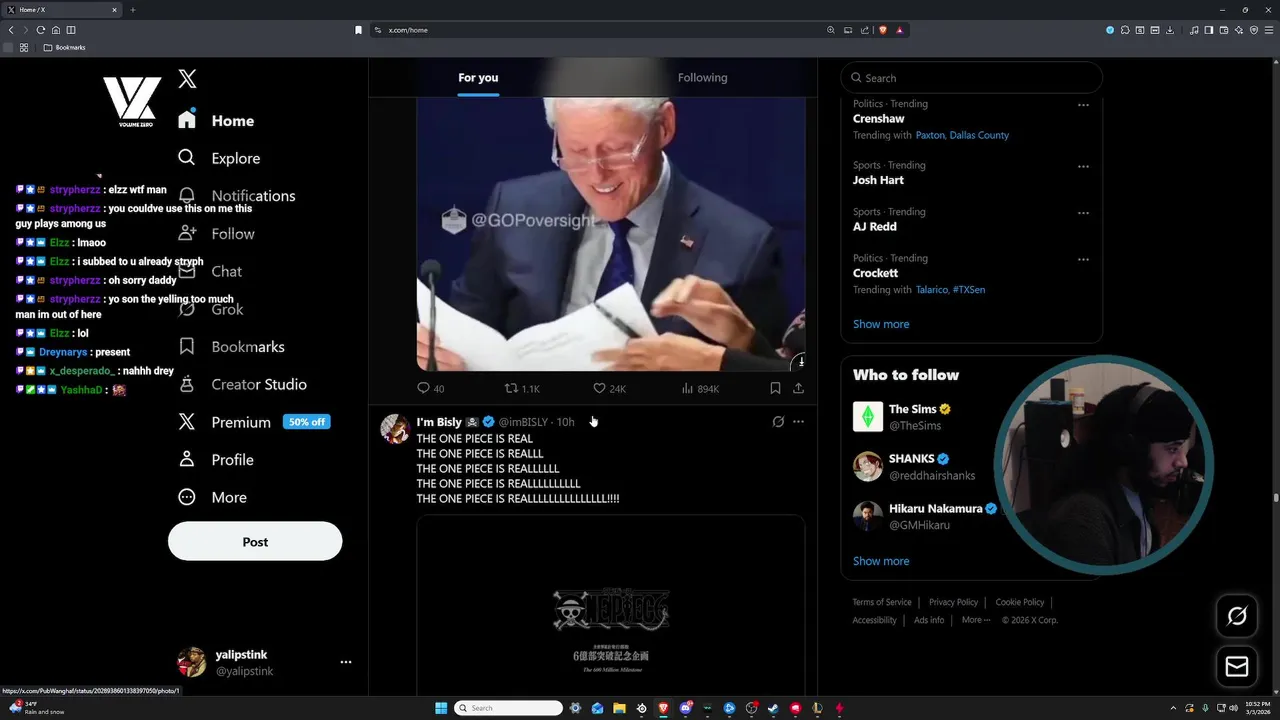This screenshot has height=720, width=1280.
Task: Open Profile in the sidebar
Action: (x=215, y=460)
